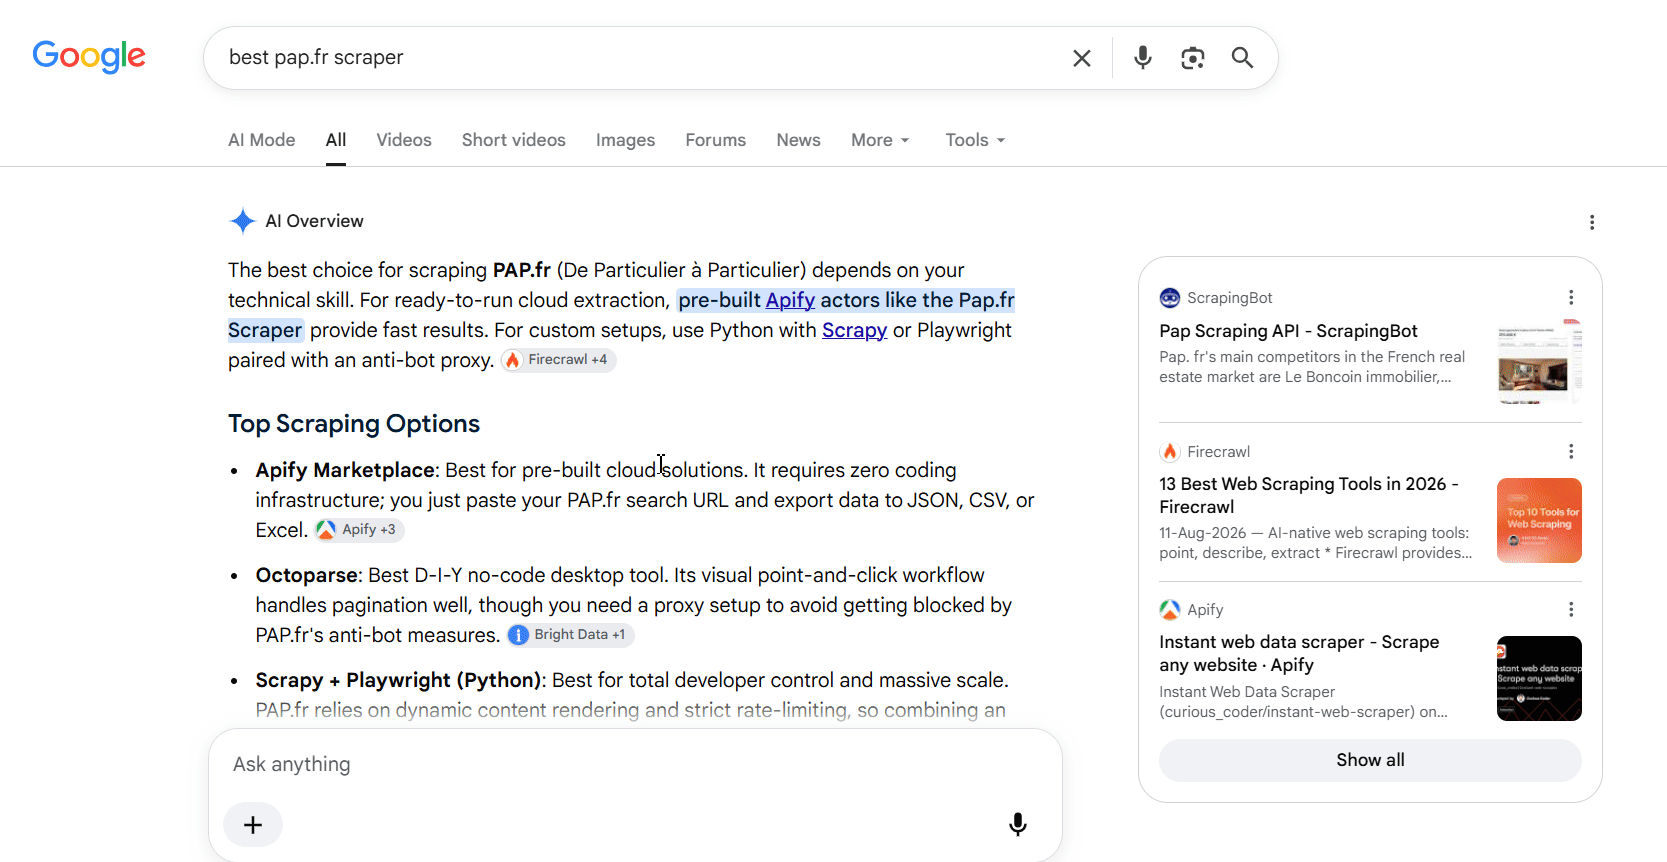Clear the search box with the X icon
1667x862 pixels.
click(x=1082, y=58)
